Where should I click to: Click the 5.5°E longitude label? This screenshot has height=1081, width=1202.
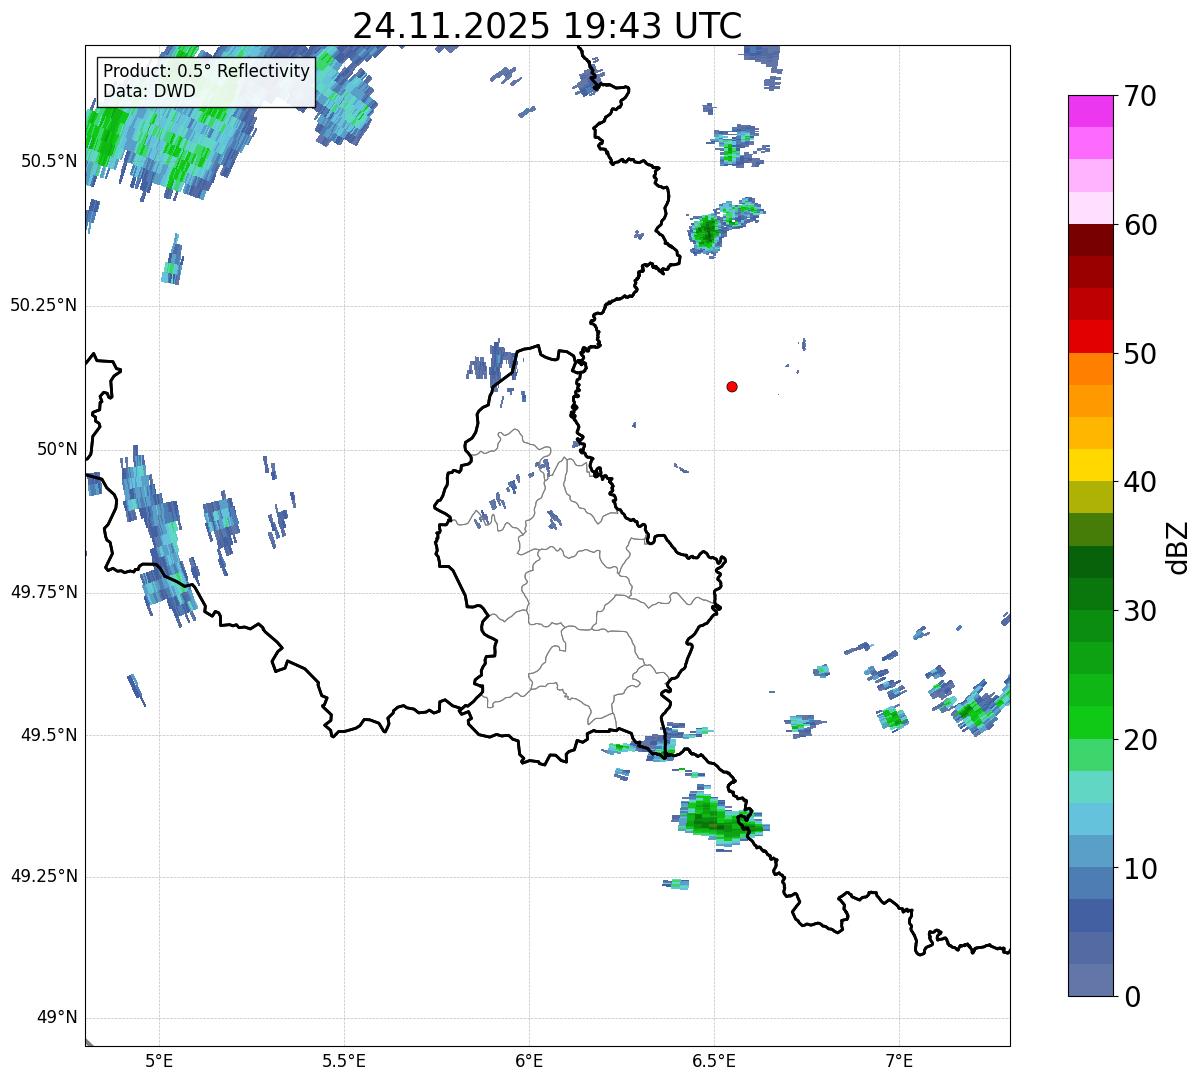[x=345, y=1060]
